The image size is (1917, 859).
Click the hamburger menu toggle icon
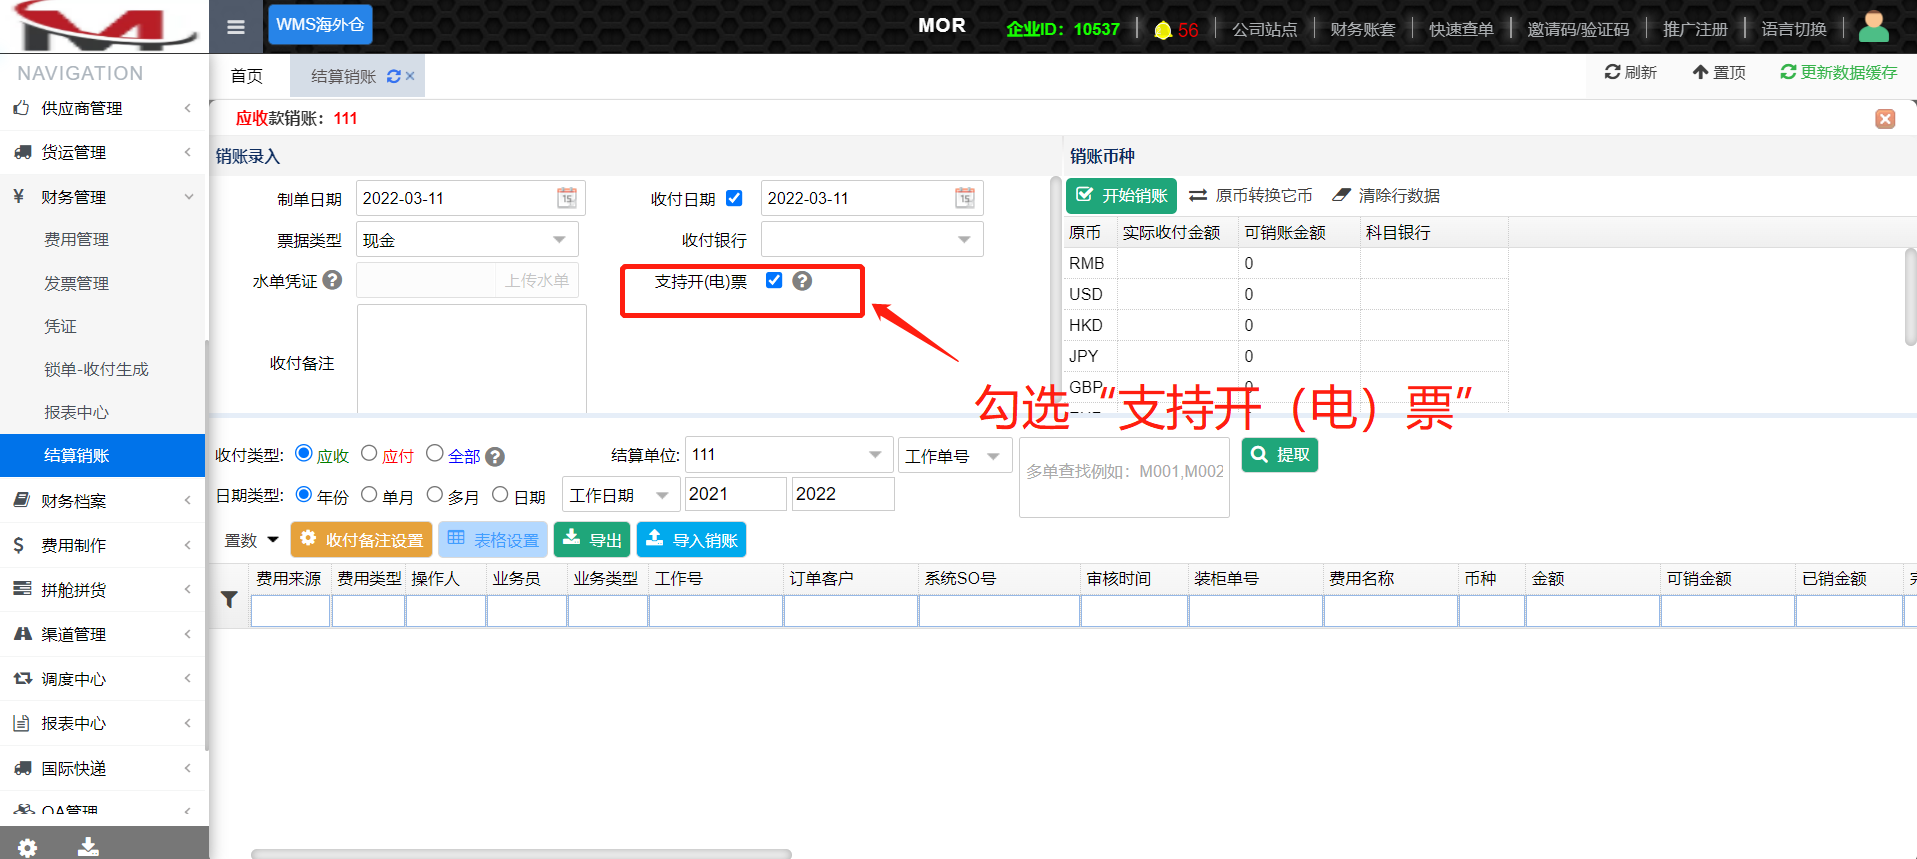pyautogui.click(x=236, y=27)
